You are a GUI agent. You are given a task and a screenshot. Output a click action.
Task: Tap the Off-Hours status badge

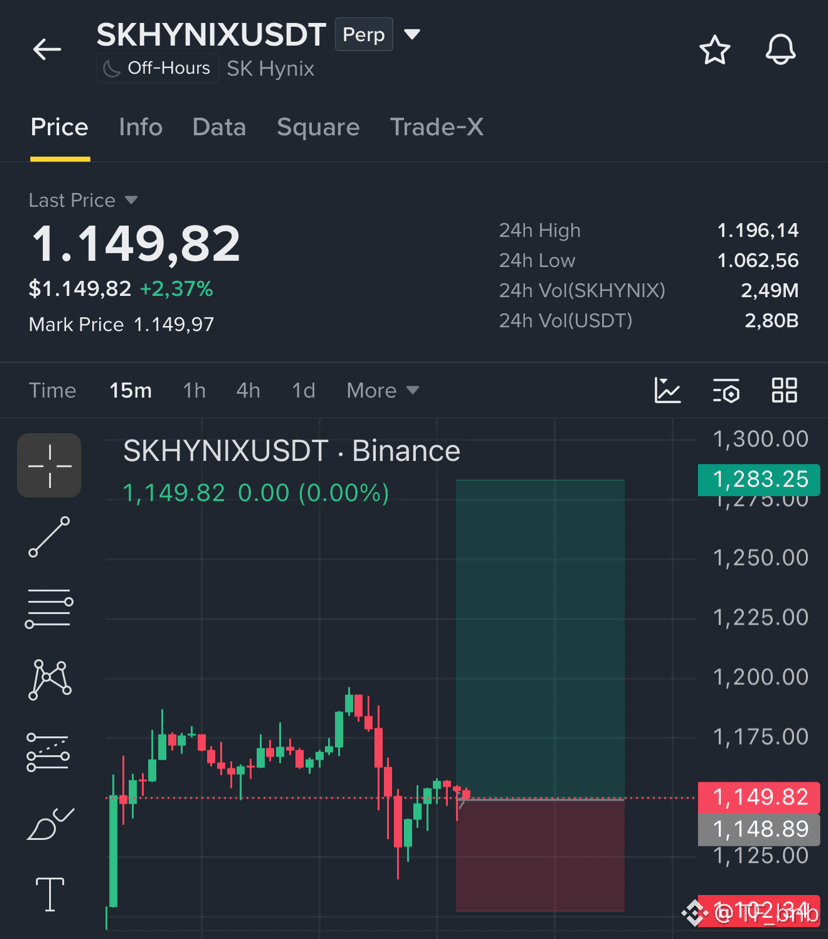(157, 68)
